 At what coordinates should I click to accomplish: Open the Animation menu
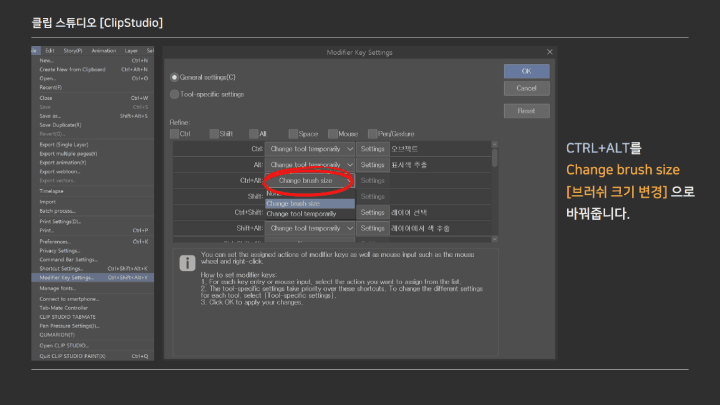104,51
